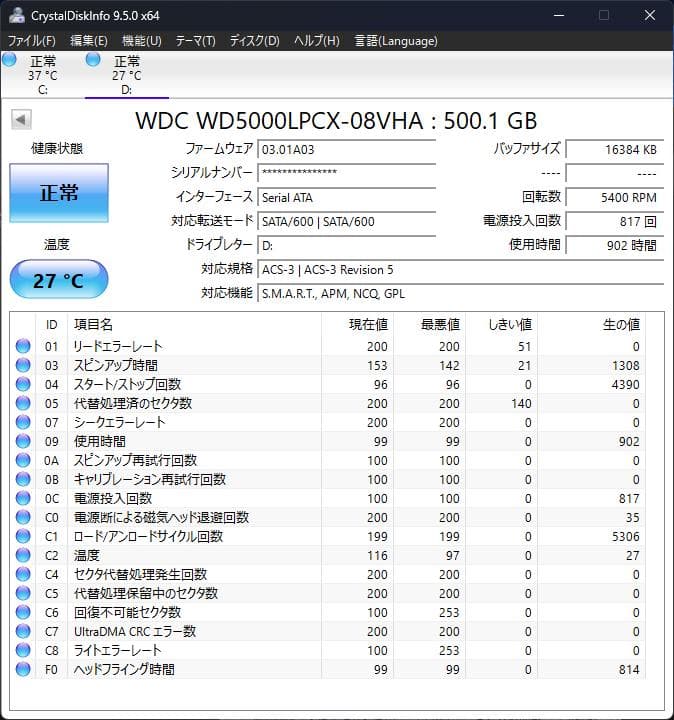The width and height of the screenshot is (674, 720).
Task: Click the CrystalDiskInfo app icon in title bar
Action: click(17, 15)
